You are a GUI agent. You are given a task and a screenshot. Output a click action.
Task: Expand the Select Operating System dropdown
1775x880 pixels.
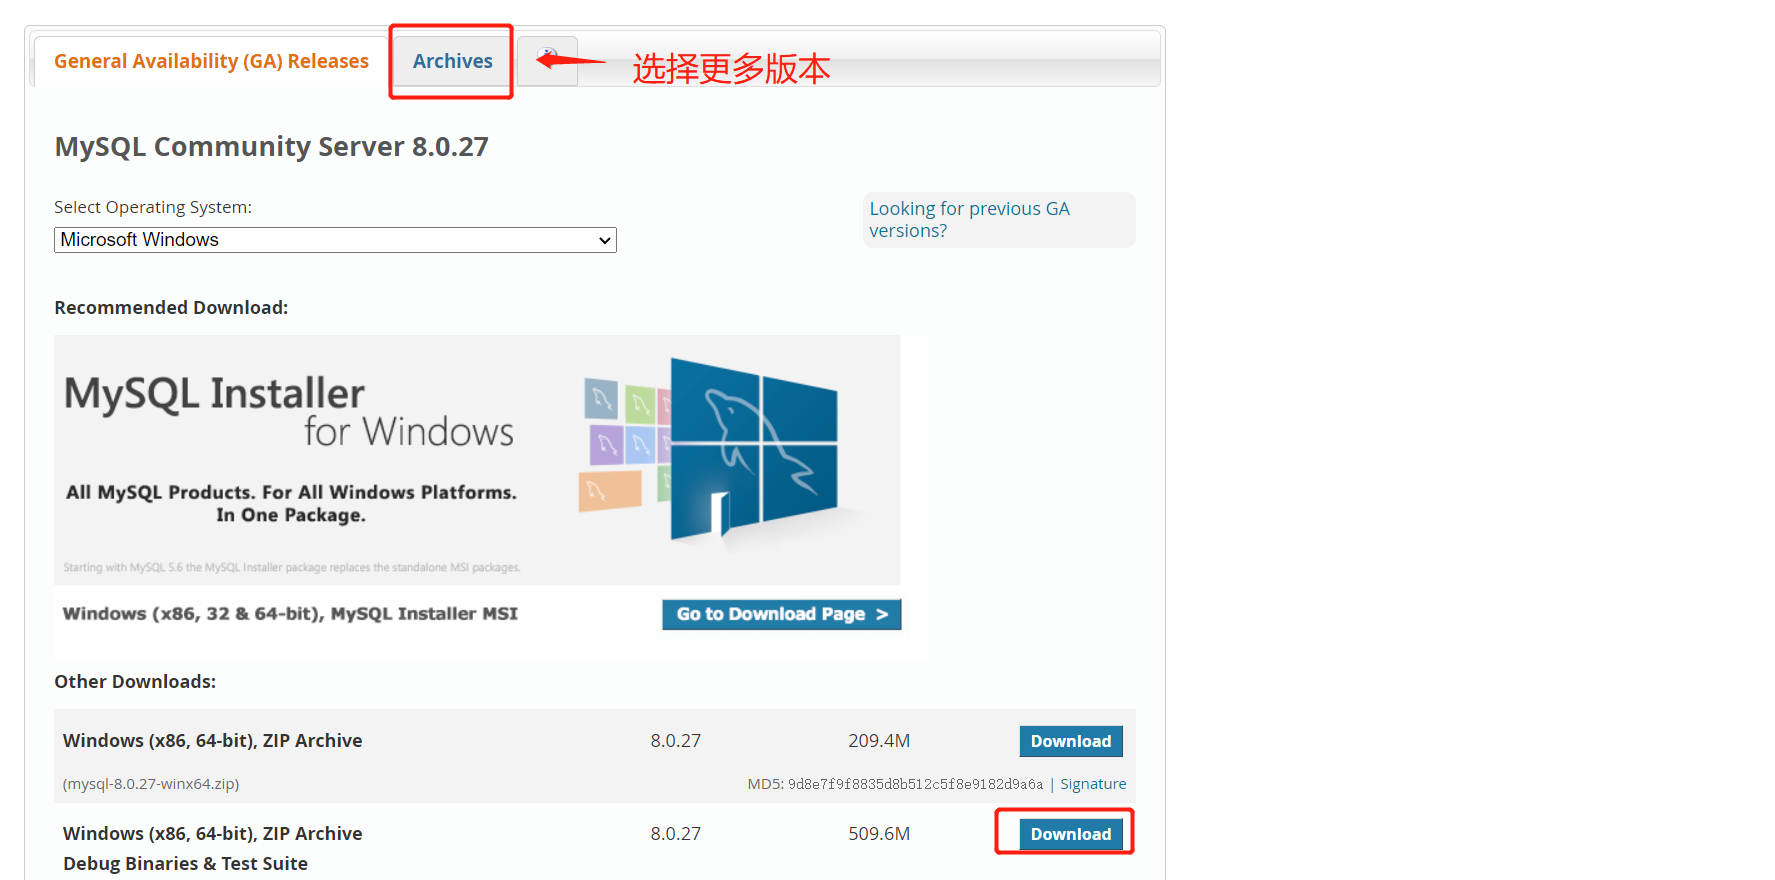pyautogui.click(x=335, y=240)
